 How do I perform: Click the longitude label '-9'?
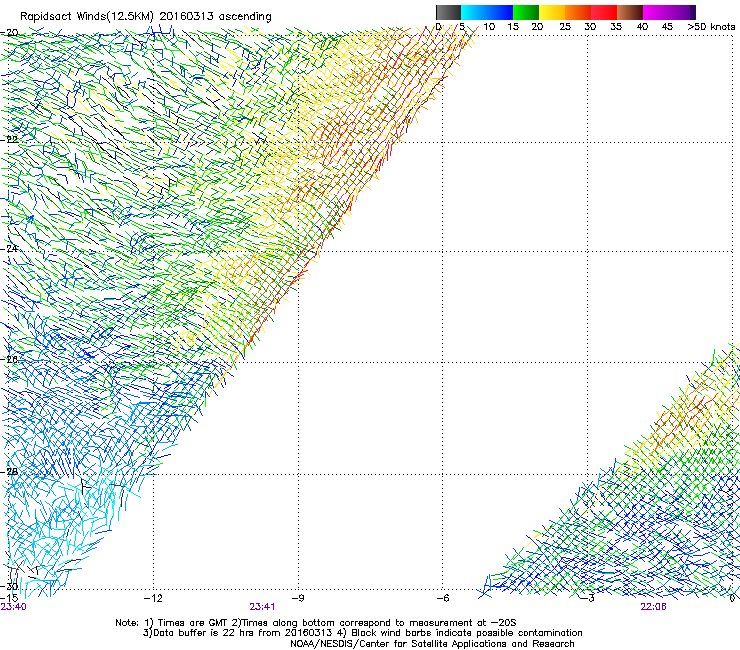[x=298, y=598]
